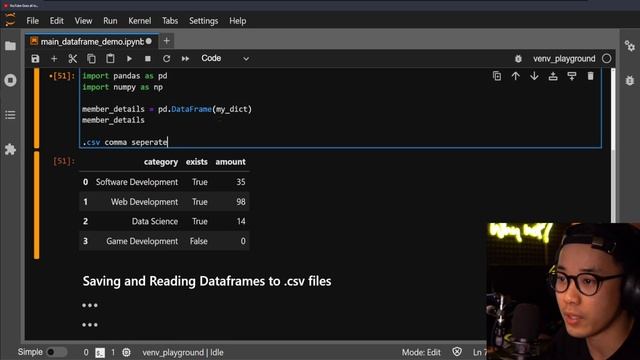
Task: Restart kernel and run all cells icon
Action: point(185,59)
